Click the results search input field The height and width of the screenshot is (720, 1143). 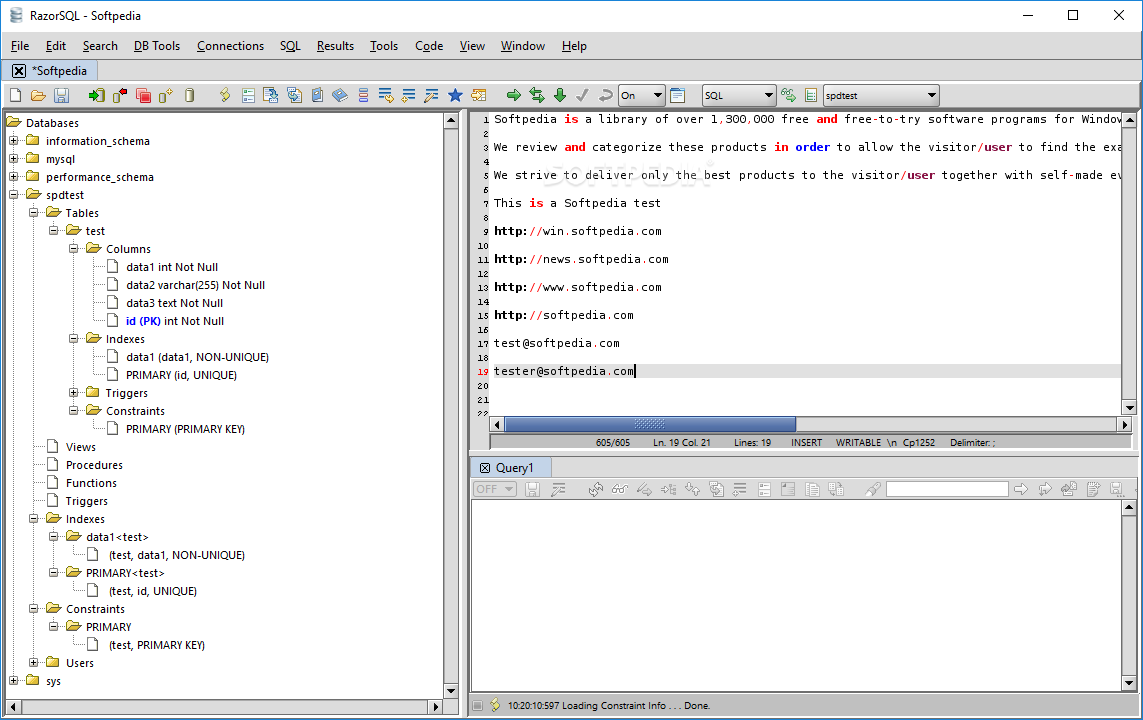pyautogui.click(x=947, y=489)
